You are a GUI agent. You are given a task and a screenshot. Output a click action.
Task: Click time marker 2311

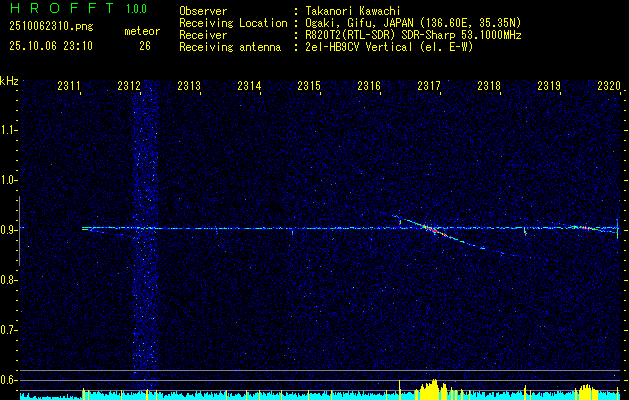pos(69,85)
